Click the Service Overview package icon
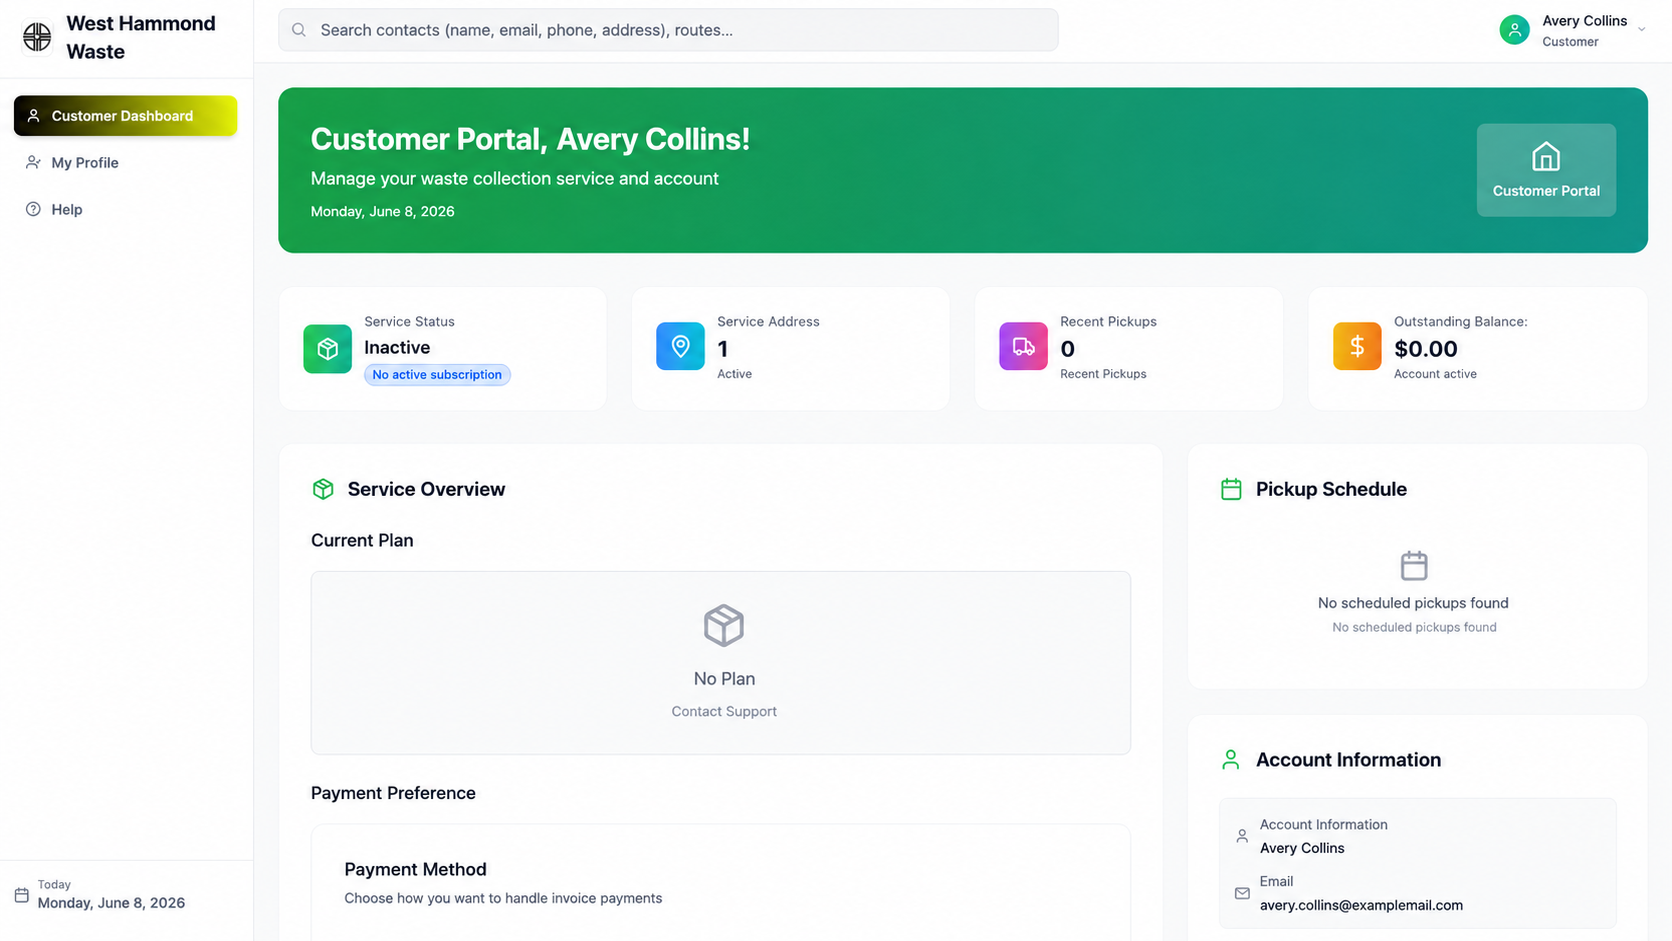 tap(323, 489)
